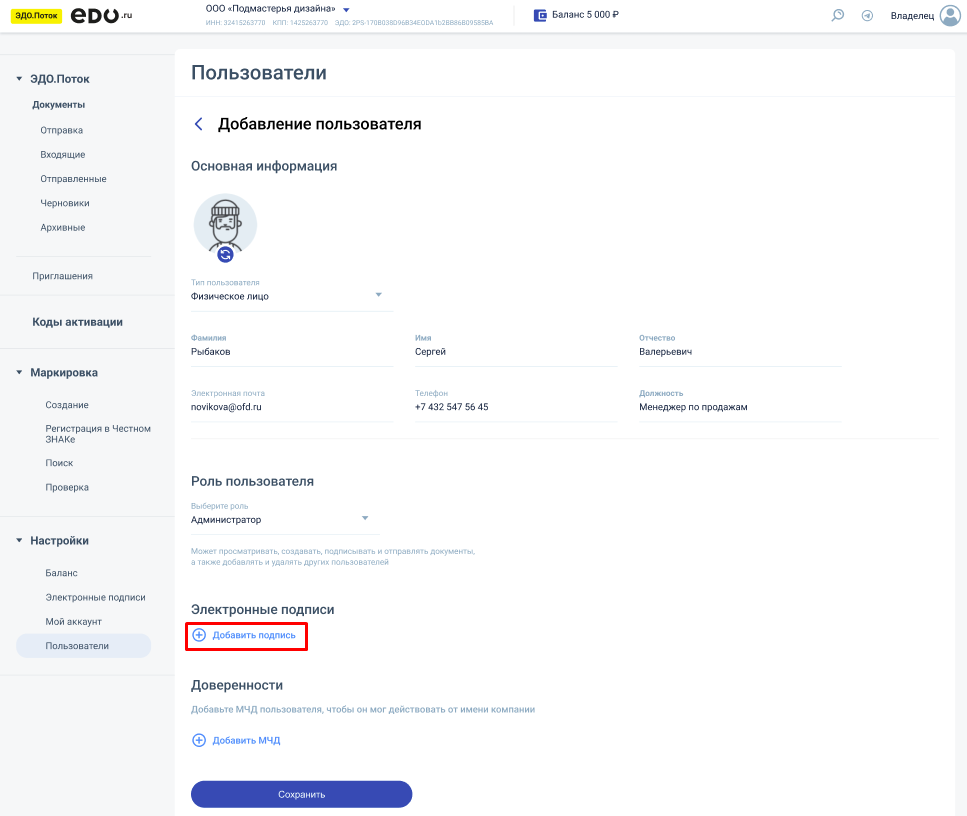
Task: Open the chat search icon in header
Action: pyautogui.click(x=838, y=15)
